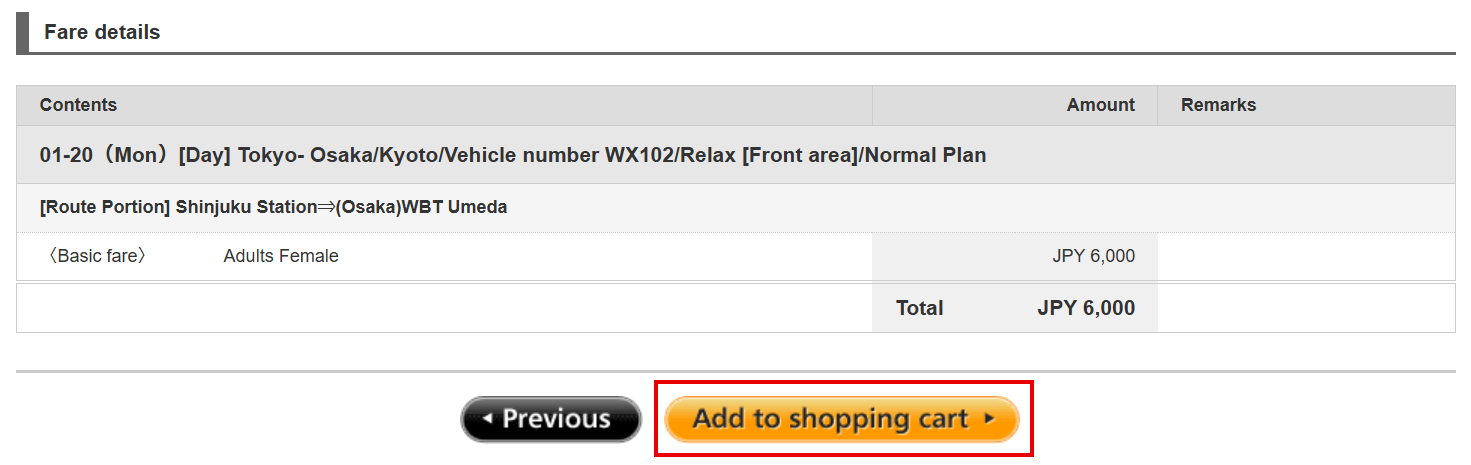The image size is (1471, 465).
Task: Click the 01-20 Tokyo-Osaka/Kyoto trip title row
Action: [x=512, y=155]
